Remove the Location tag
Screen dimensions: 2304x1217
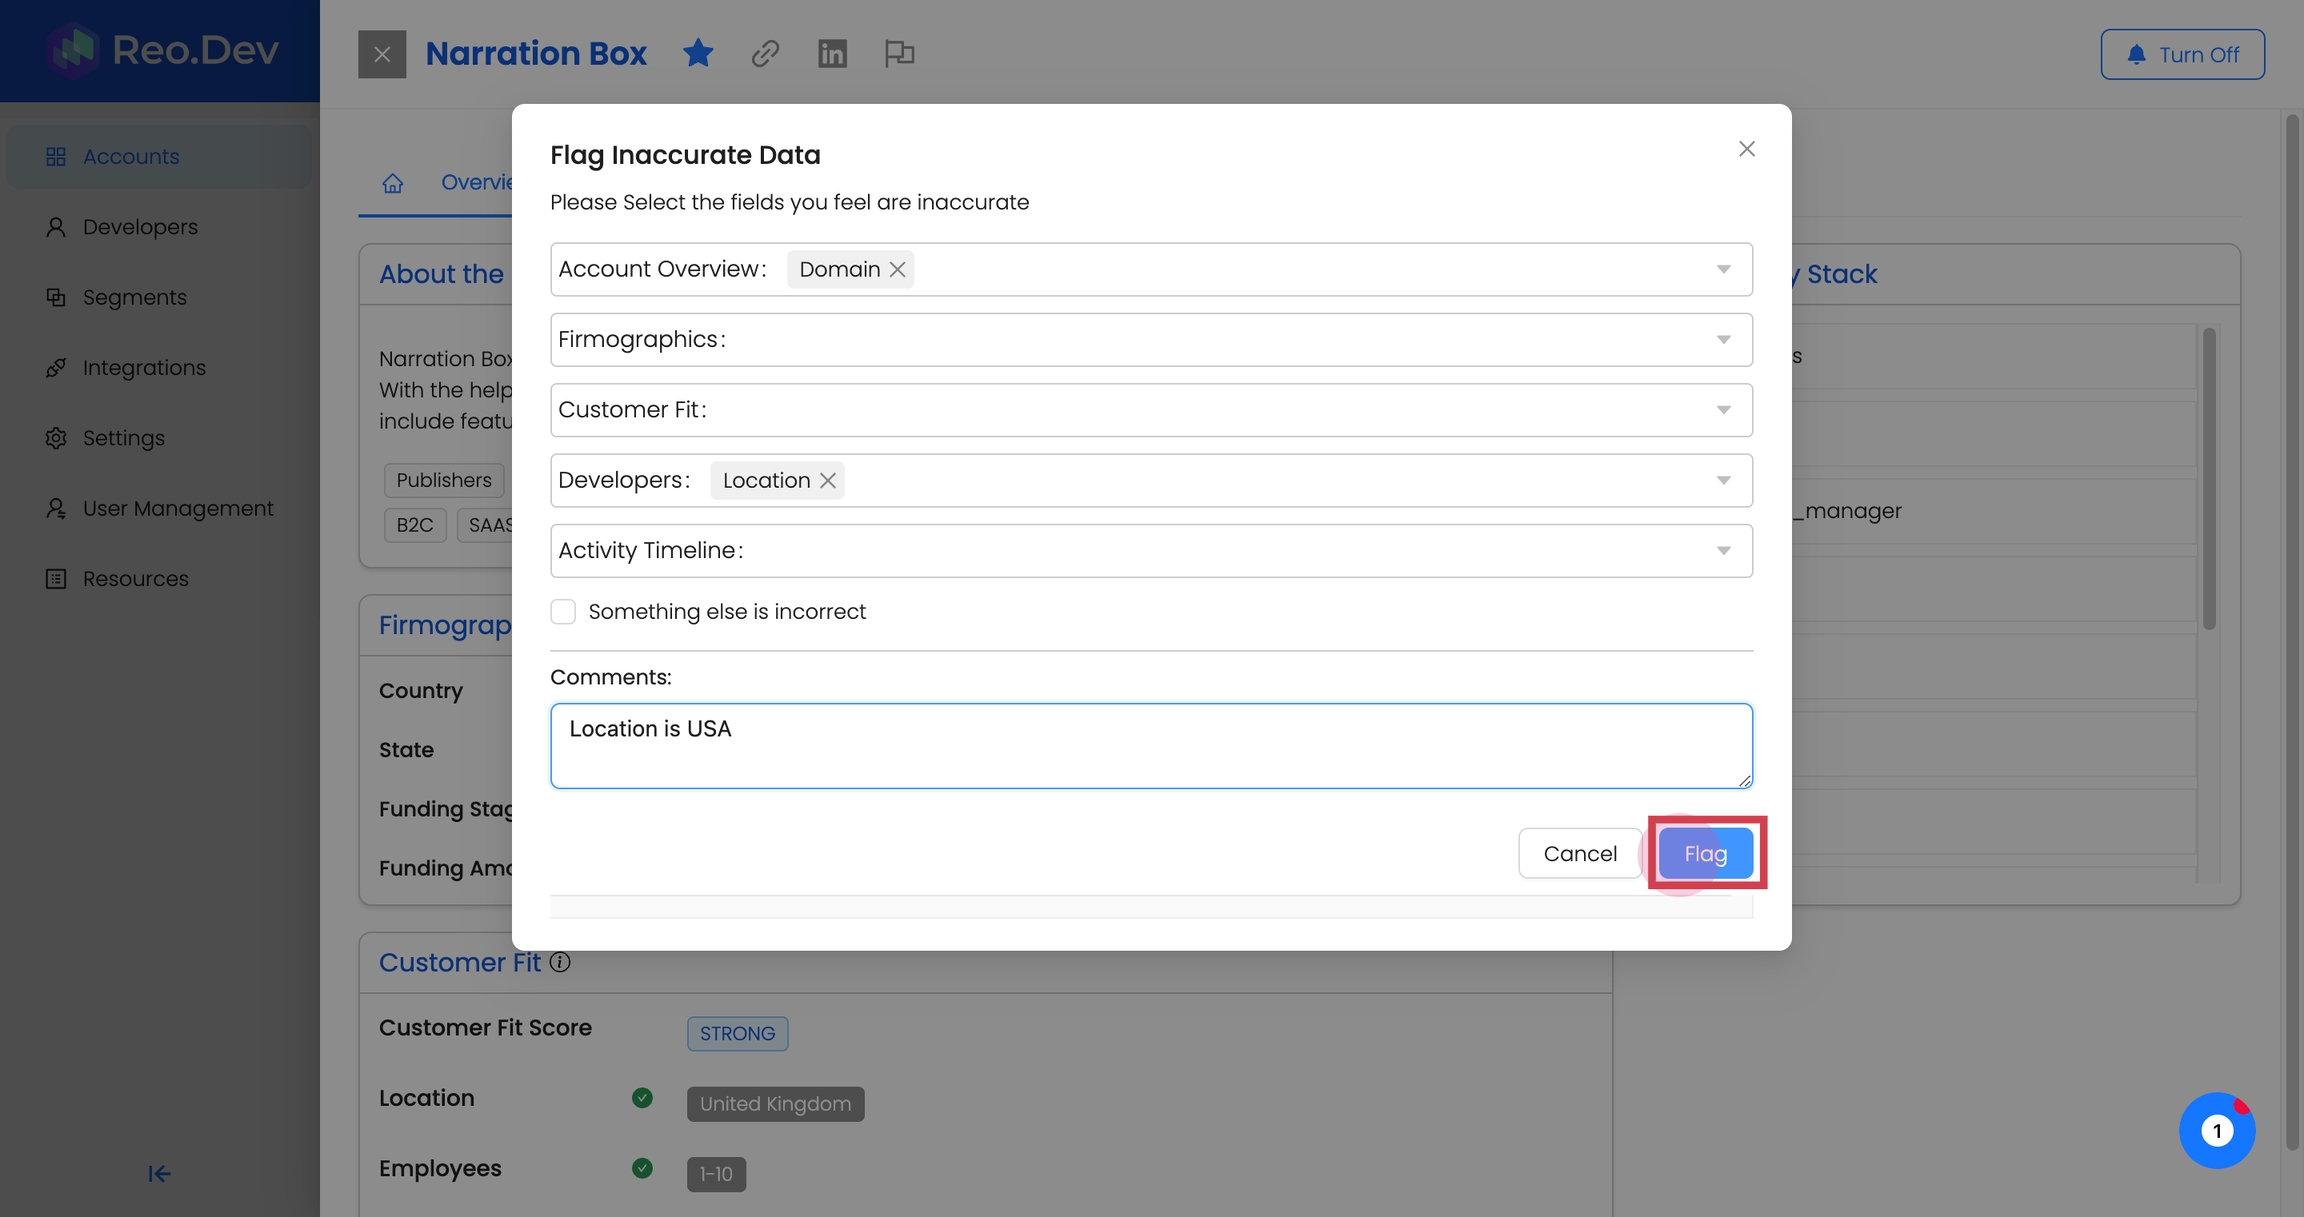[828, 480]
